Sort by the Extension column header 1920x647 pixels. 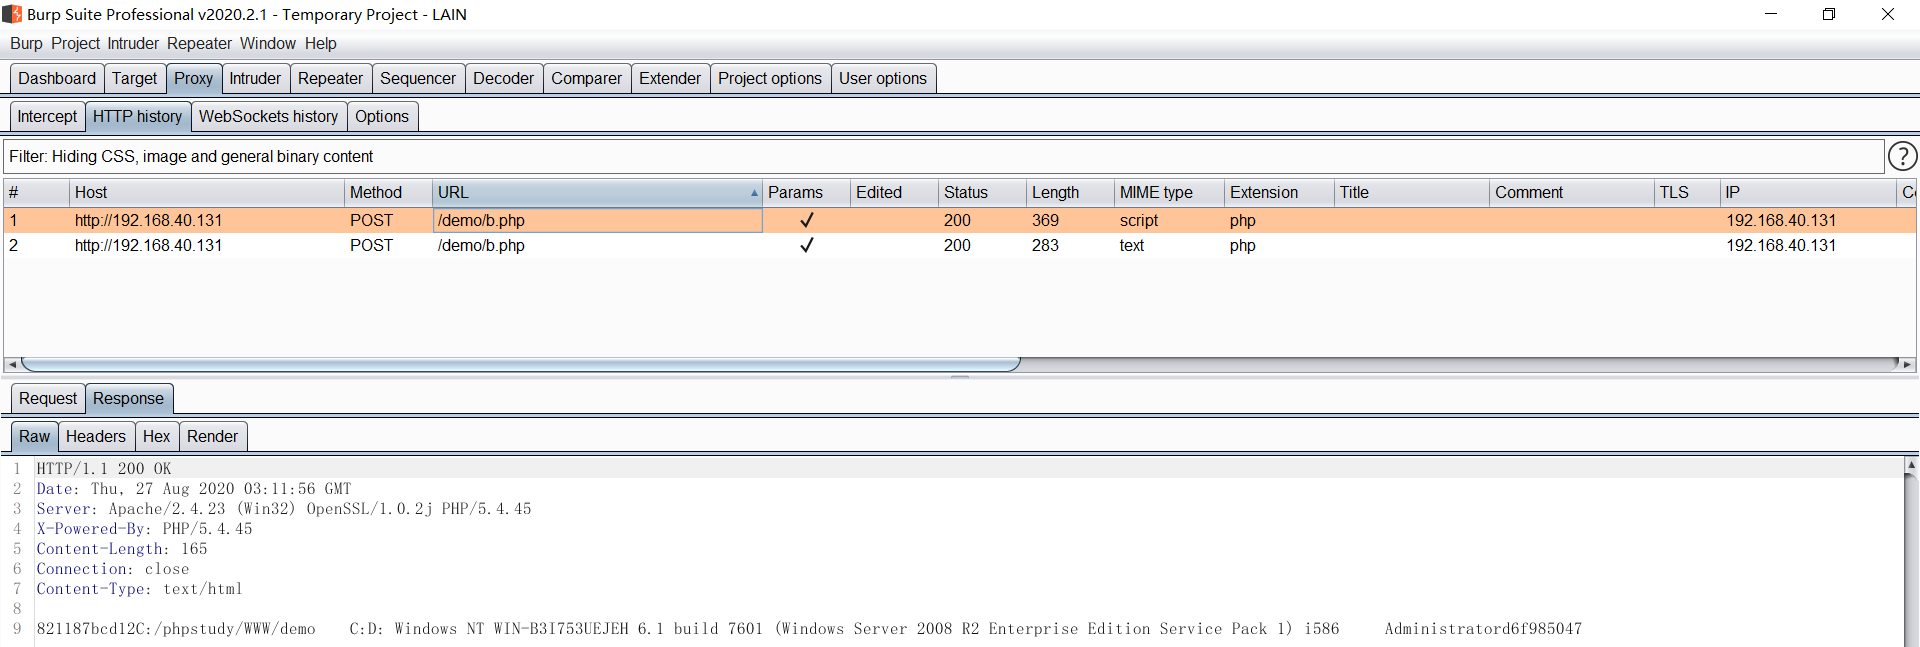(1279, 192)
